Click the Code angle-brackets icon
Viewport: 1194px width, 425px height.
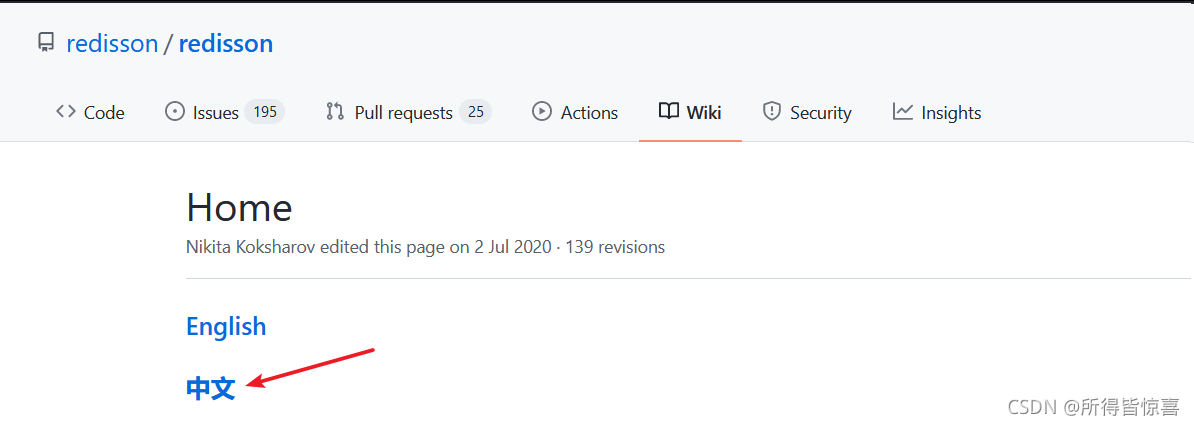(65, 112)
